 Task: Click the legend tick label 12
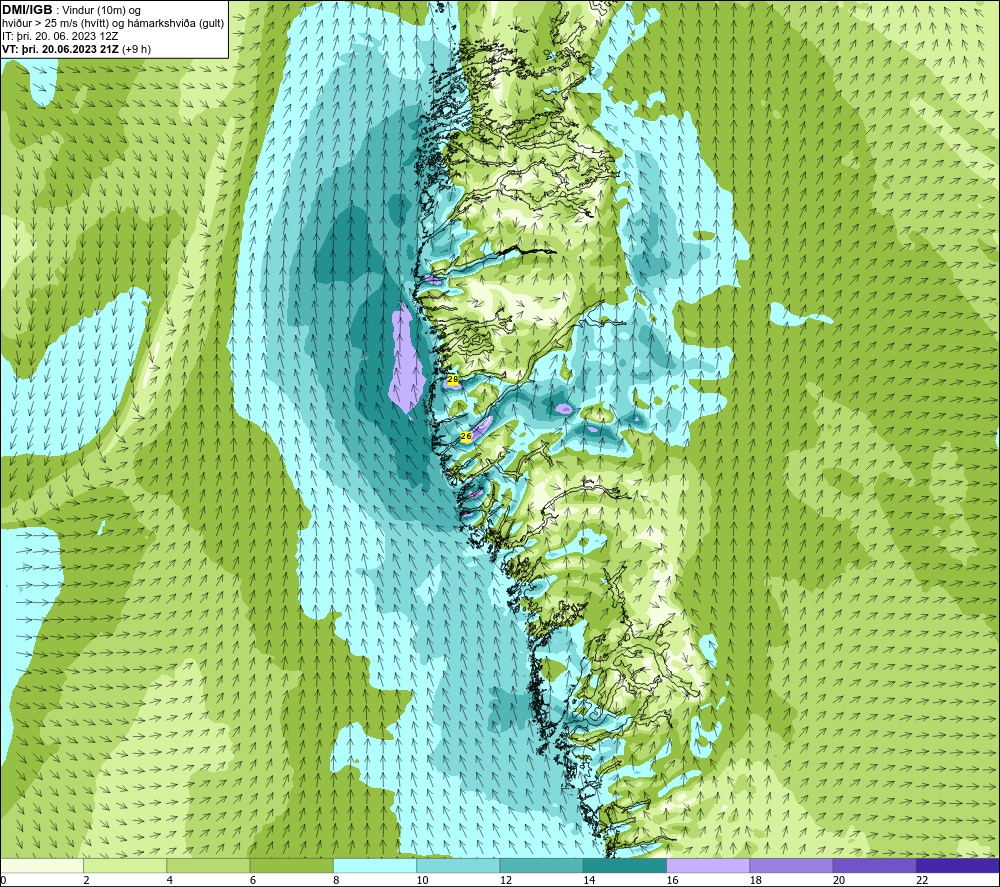(x=506, y=880)
